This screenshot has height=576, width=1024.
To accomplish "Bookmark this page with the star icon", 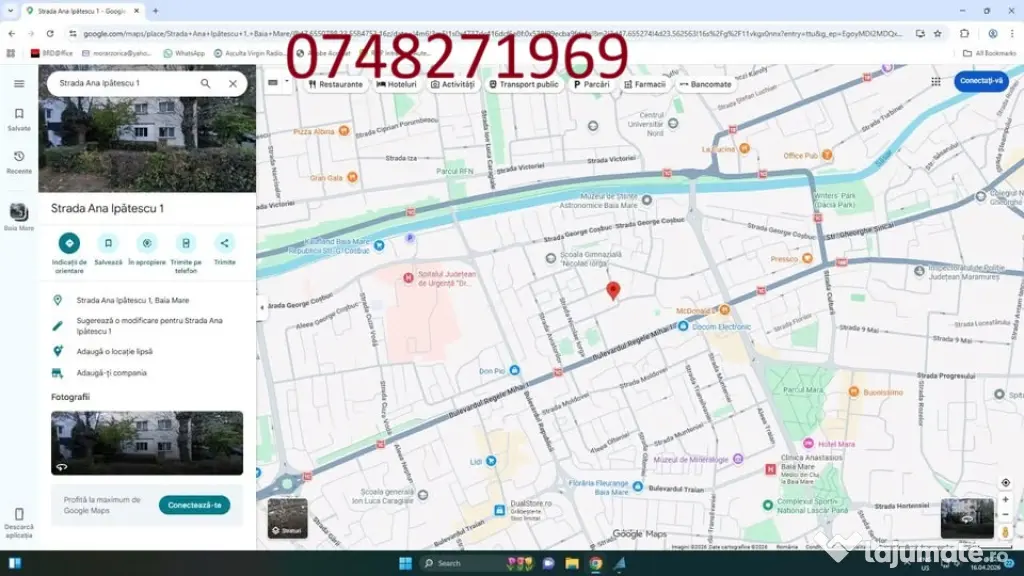I will (x=938, y=33).
